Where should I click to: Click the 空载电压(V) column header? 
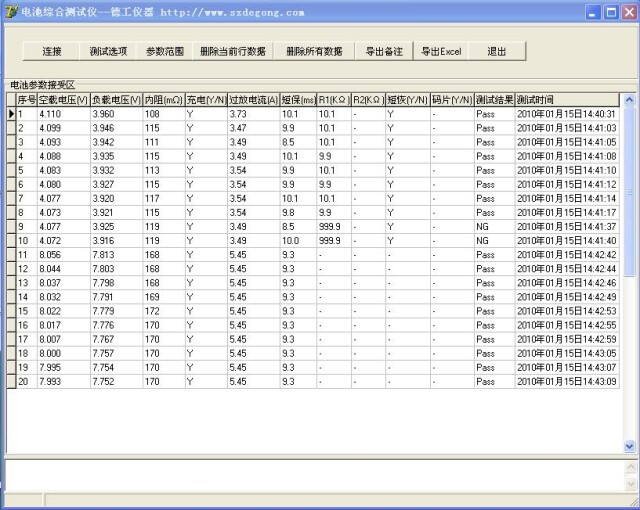coord(64,100)
